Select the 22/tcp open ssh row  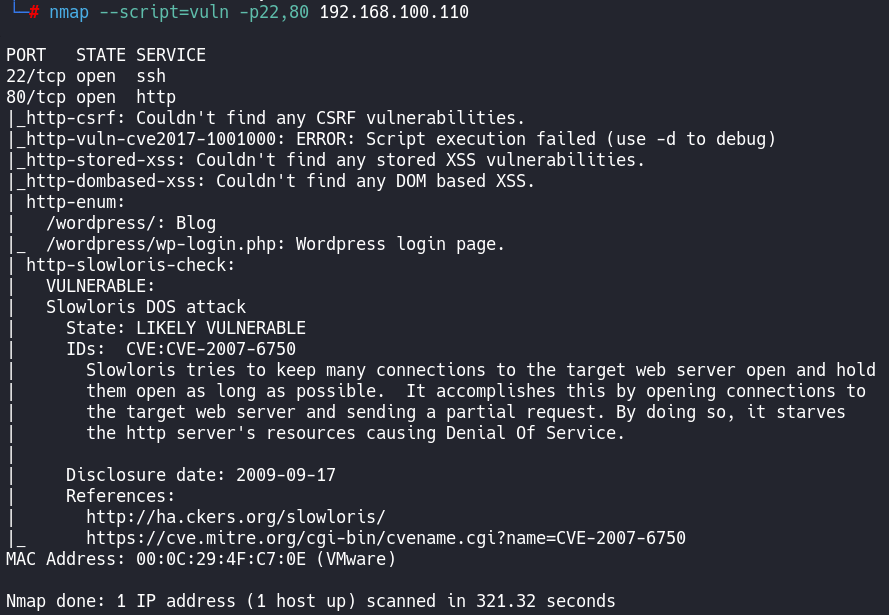tap(86, 76)
